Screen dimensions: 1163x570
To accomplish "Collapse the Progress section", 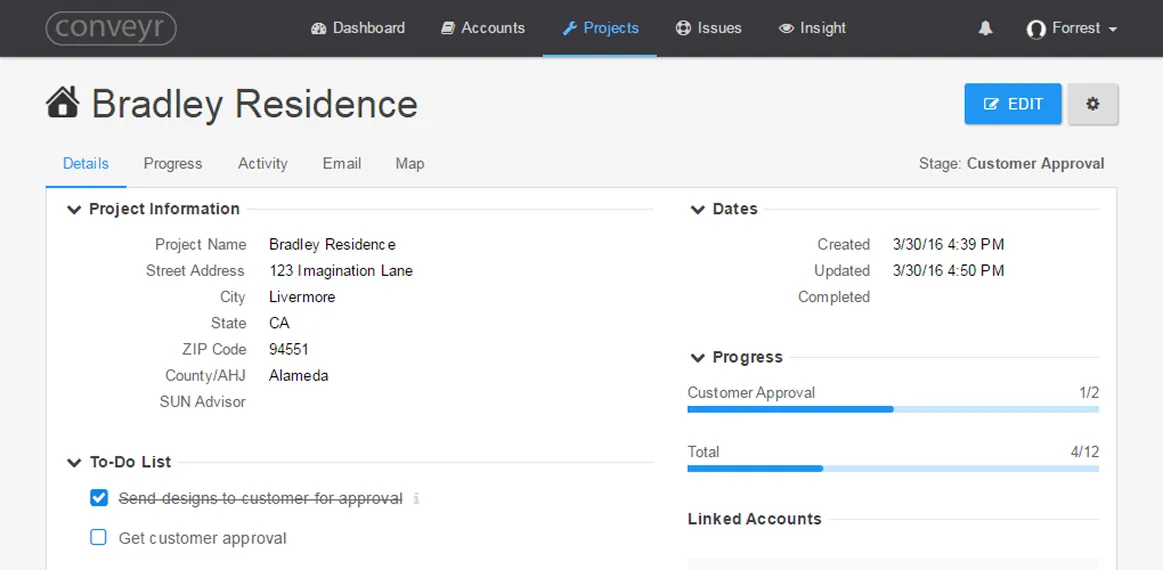I will coord(697,358).
